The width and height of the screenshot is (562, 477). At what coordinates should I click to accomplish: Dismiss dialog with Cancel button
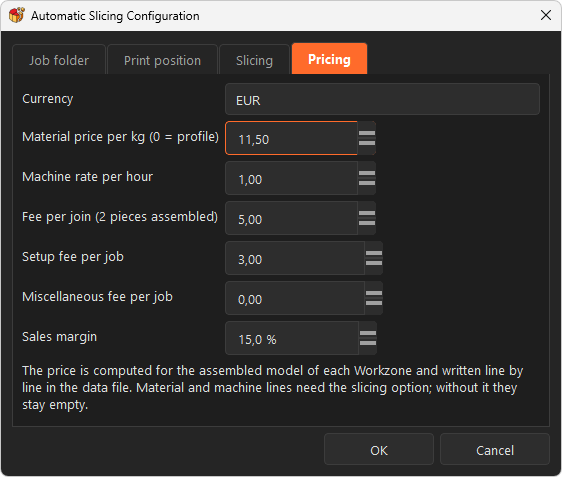pyautogui.click(x=495, y=449)
